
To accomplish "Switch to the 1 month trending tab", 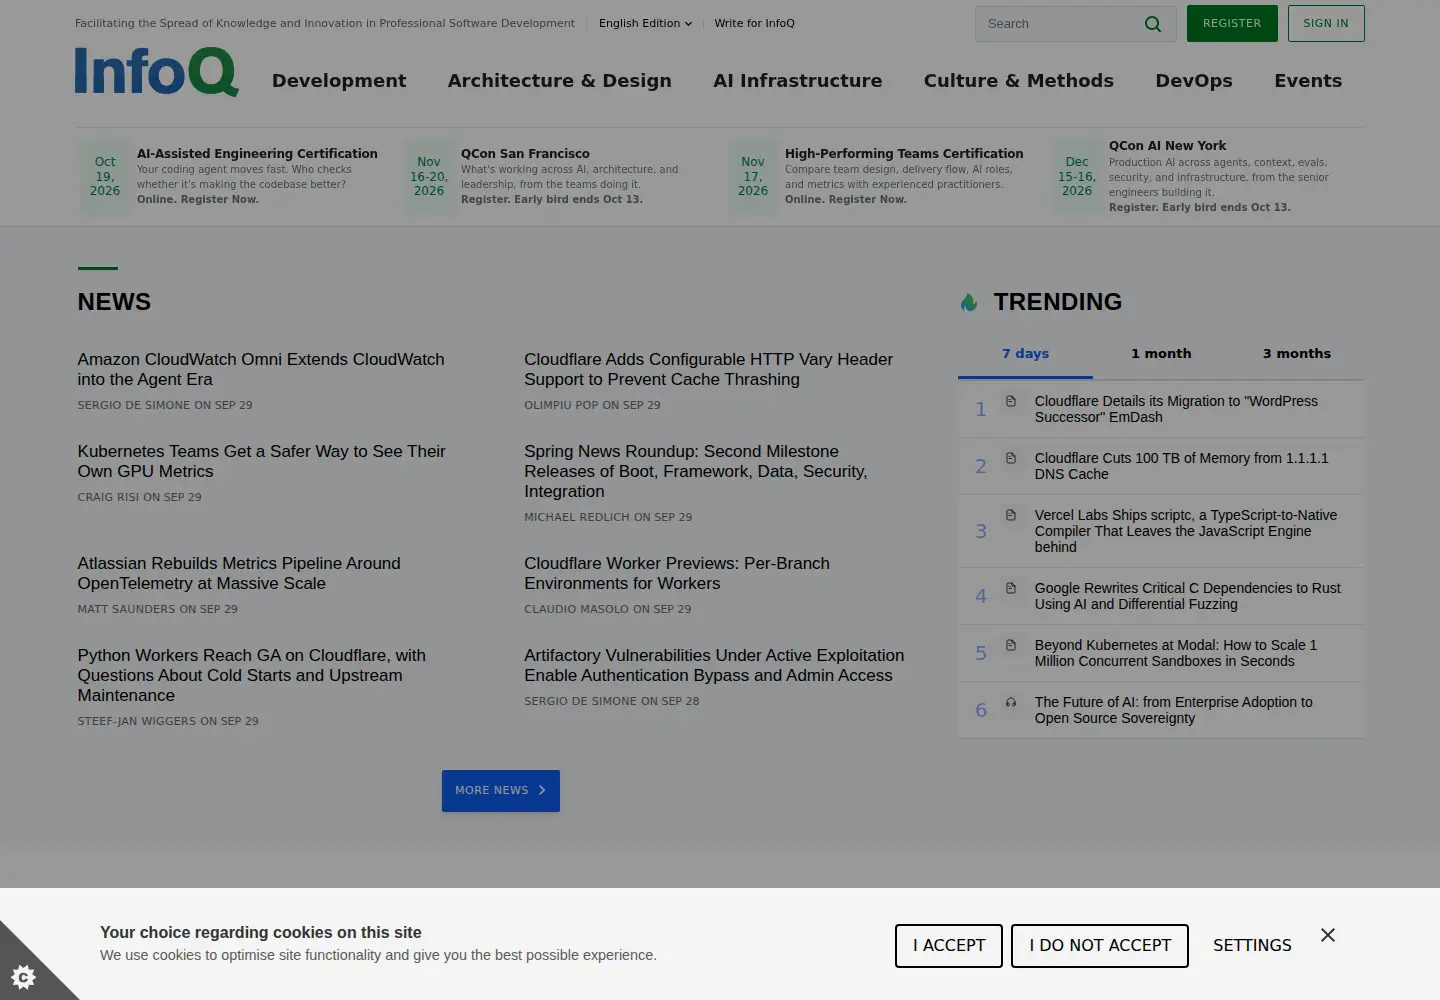I will (1161, 354).
